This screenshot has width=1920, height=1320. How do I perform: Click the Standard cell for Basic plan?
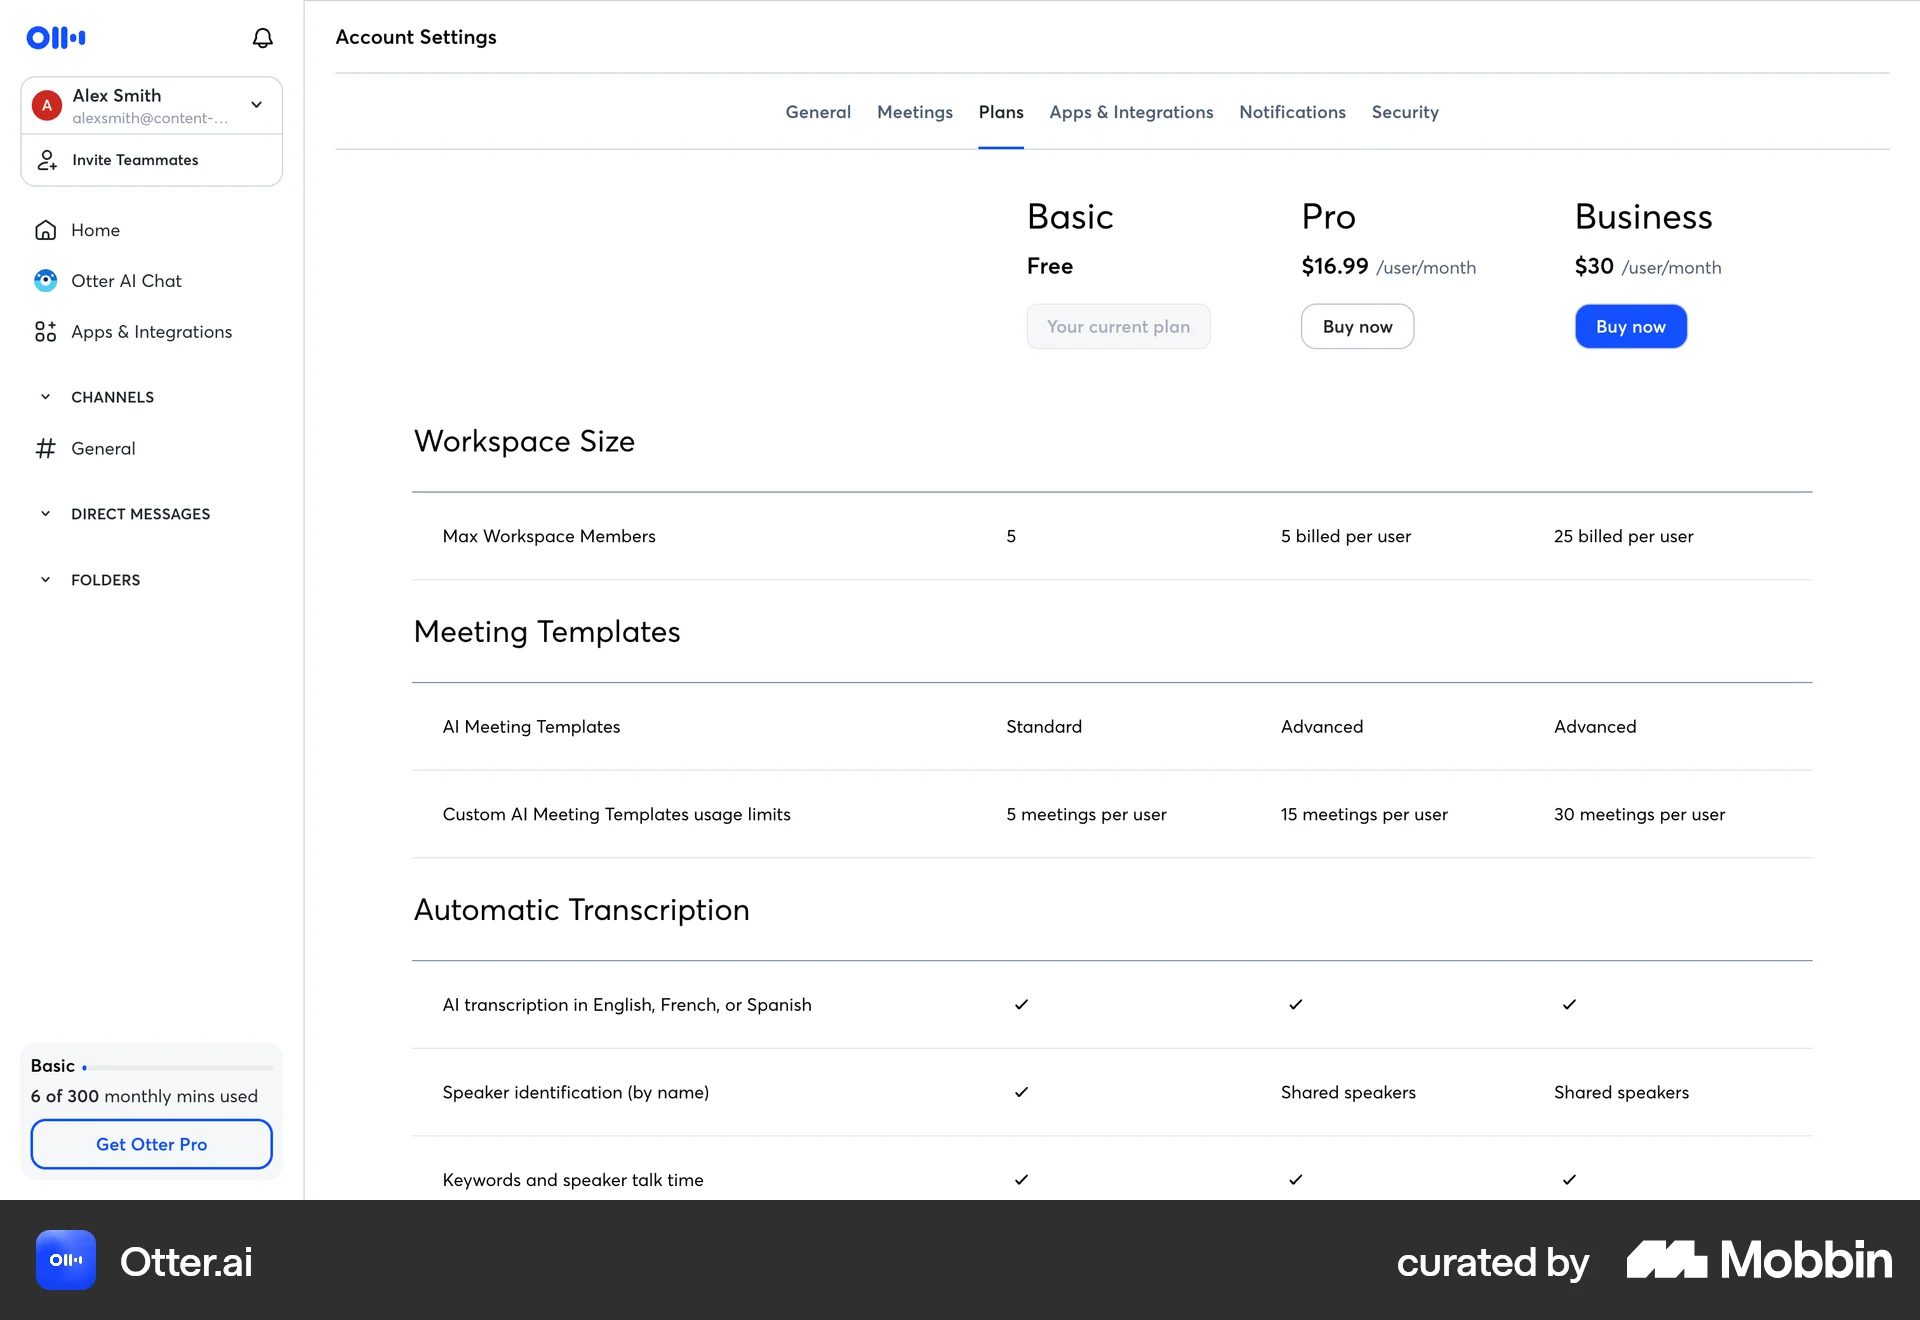coord(1044,727)
